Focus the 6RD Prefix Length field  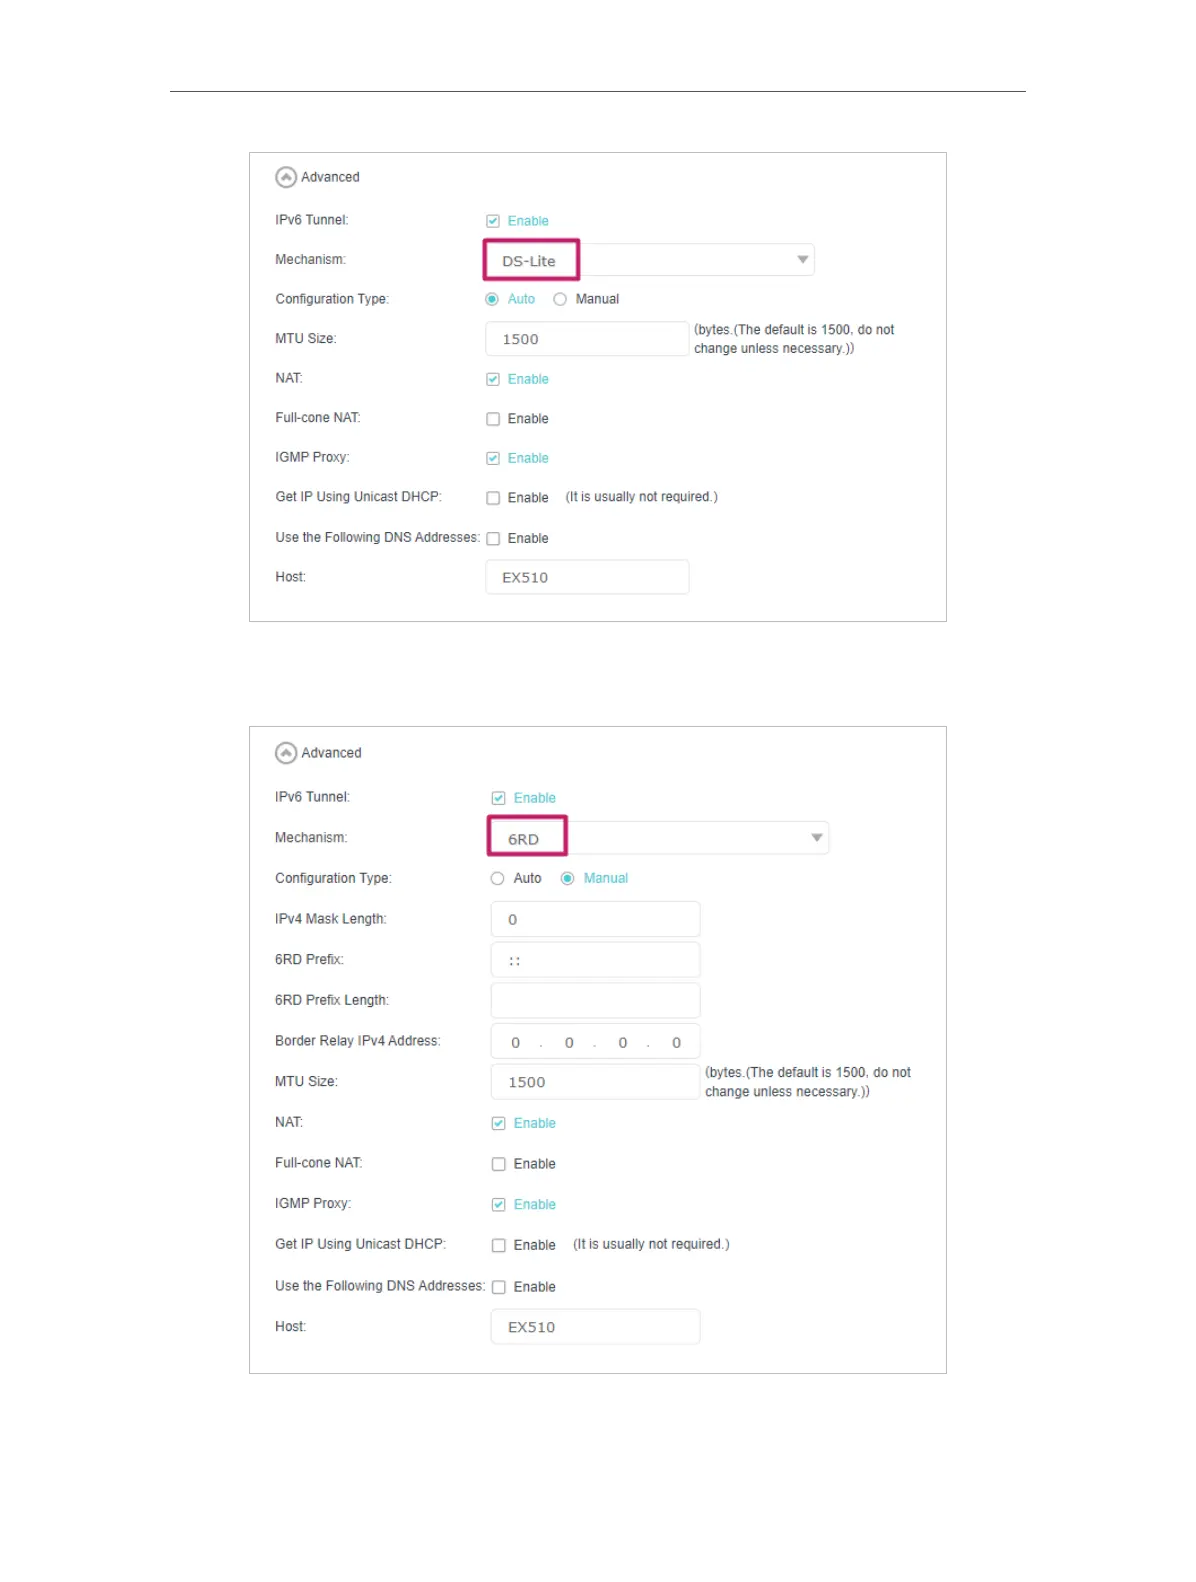pyautogui.click(x=595, y=1001)
